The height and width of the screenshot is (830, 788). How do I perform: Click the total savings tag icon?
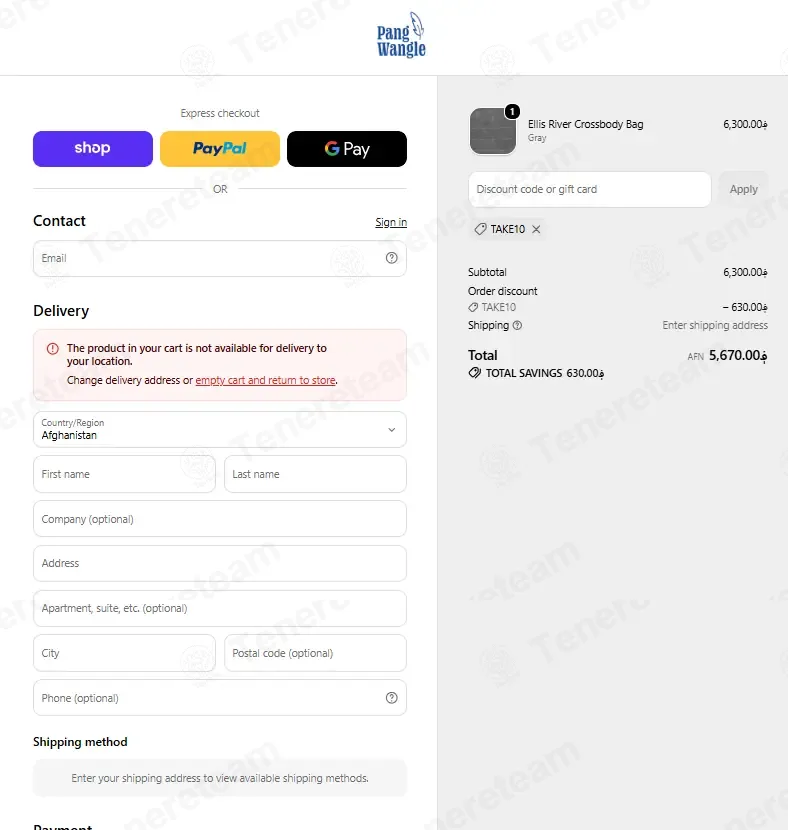point(475,373)
